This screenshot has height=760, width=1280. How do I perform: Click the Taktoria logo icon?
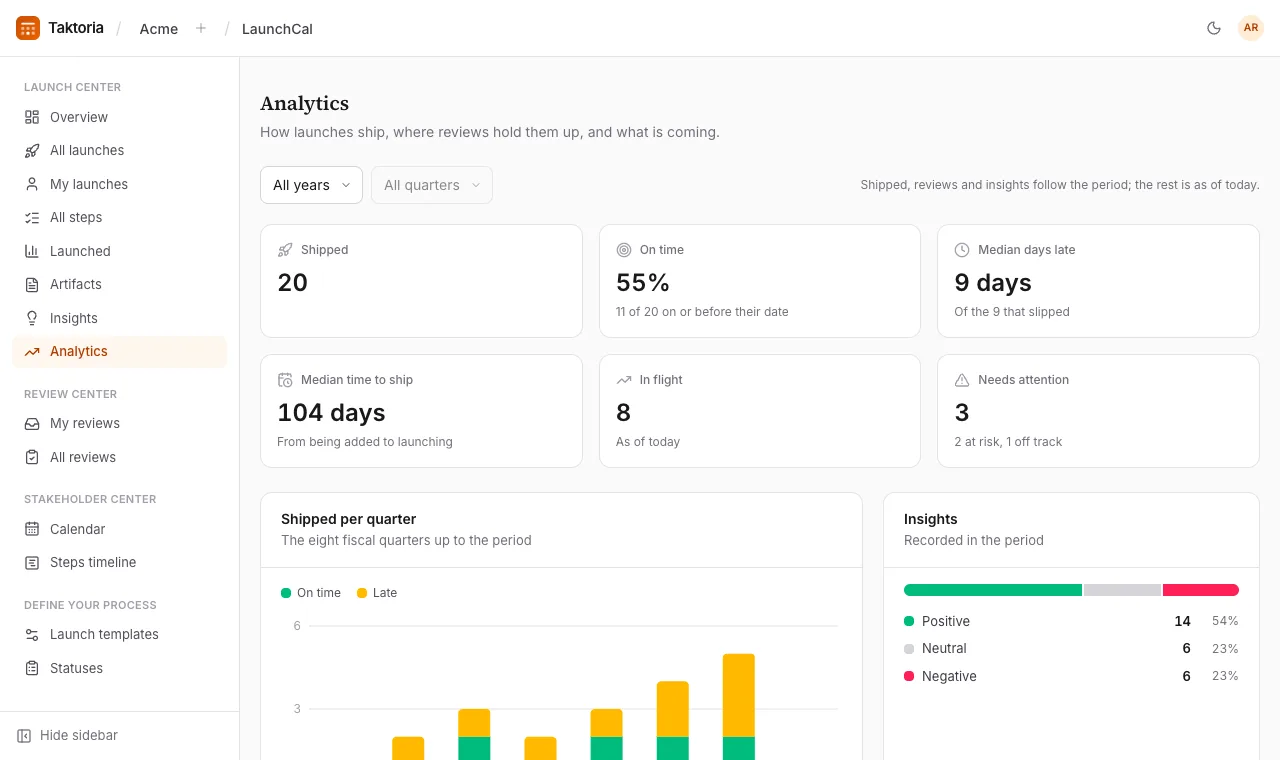point(28,28)
